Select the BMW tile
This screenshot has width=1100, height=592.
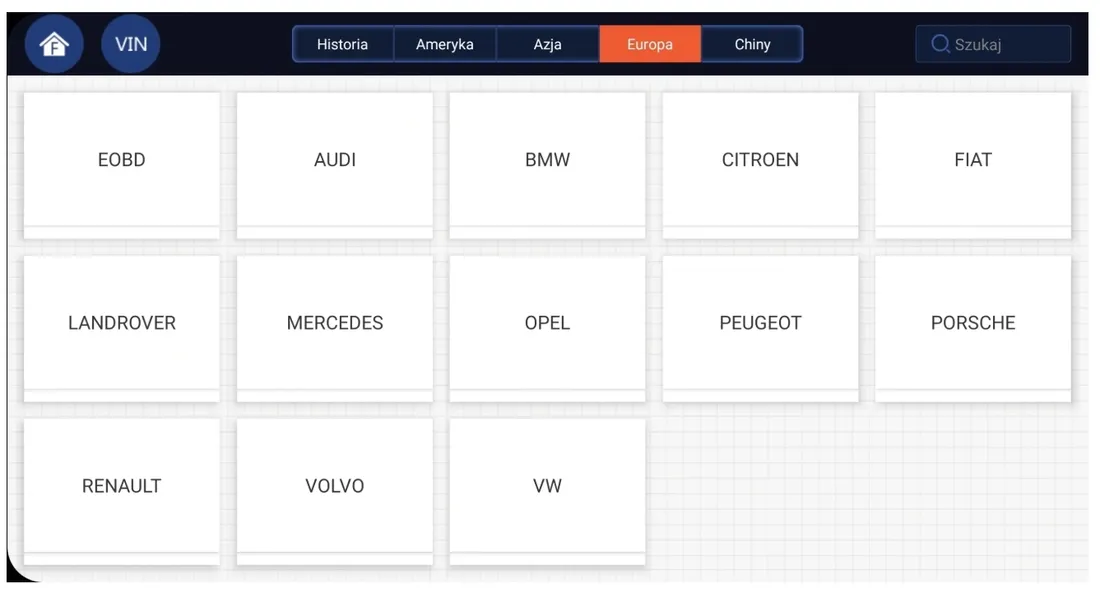pyautogui.click(x=547, y=160)
